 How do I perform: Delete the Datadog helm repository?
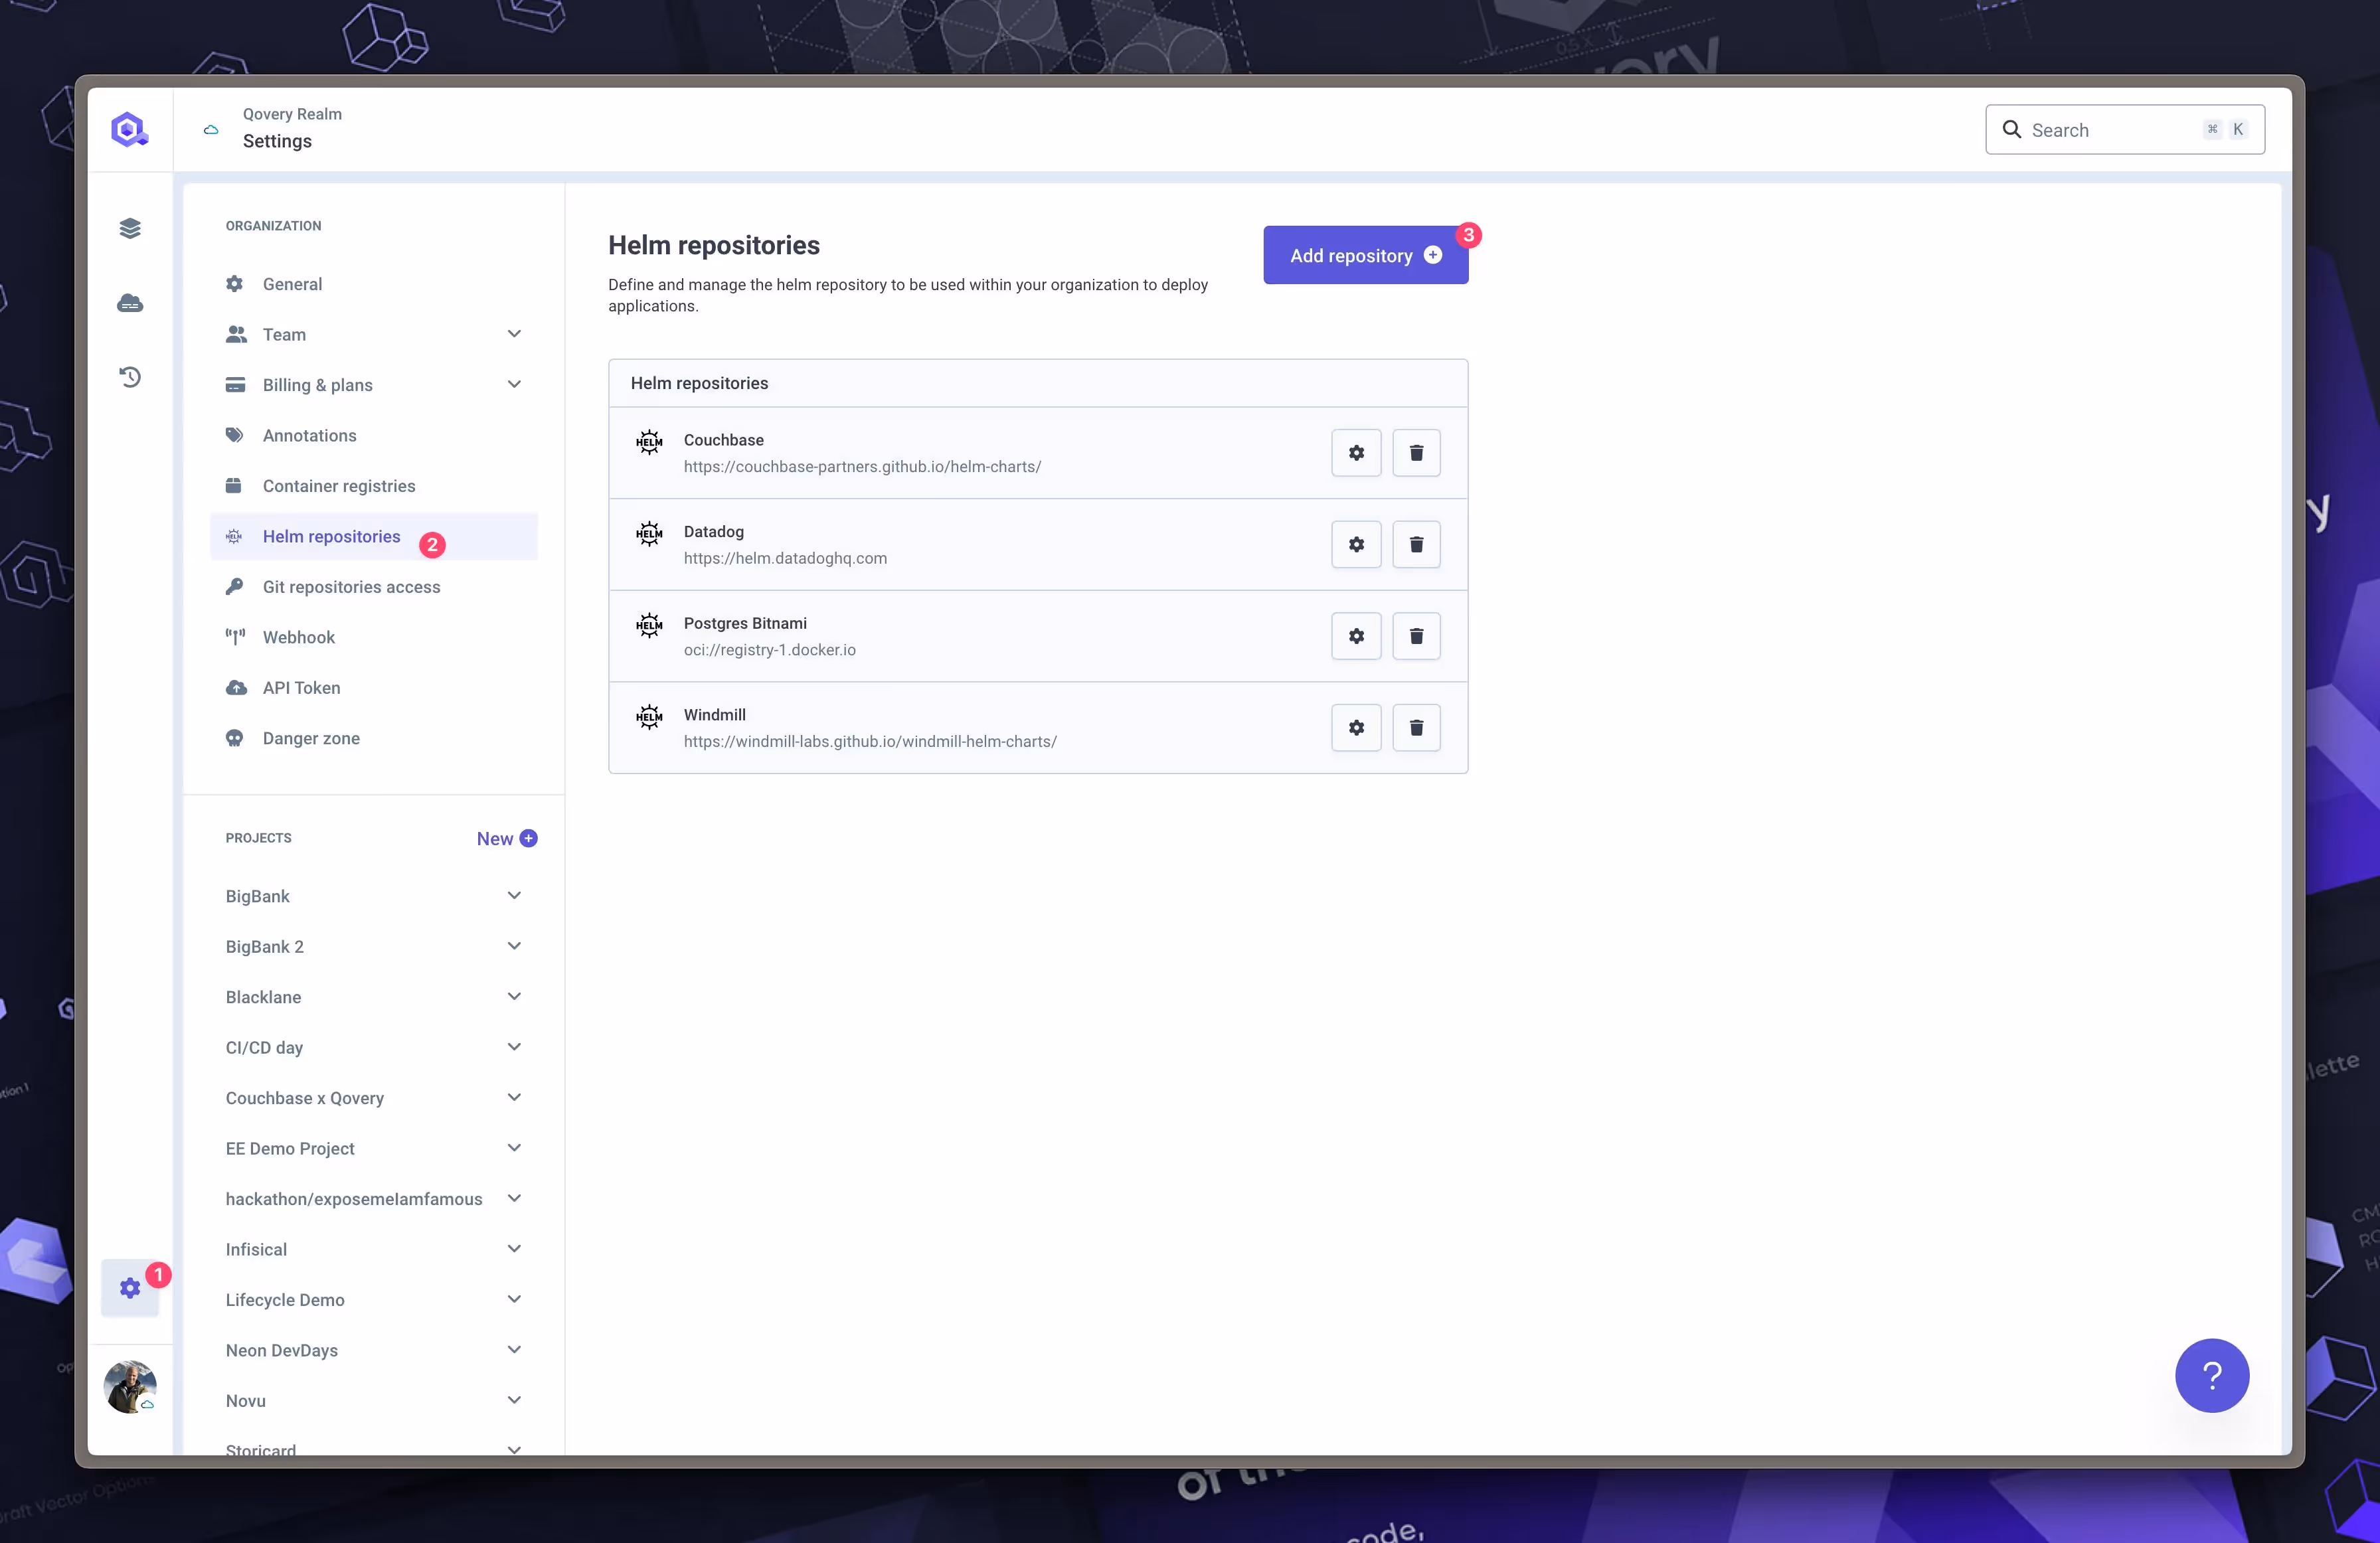point(1416,545)
